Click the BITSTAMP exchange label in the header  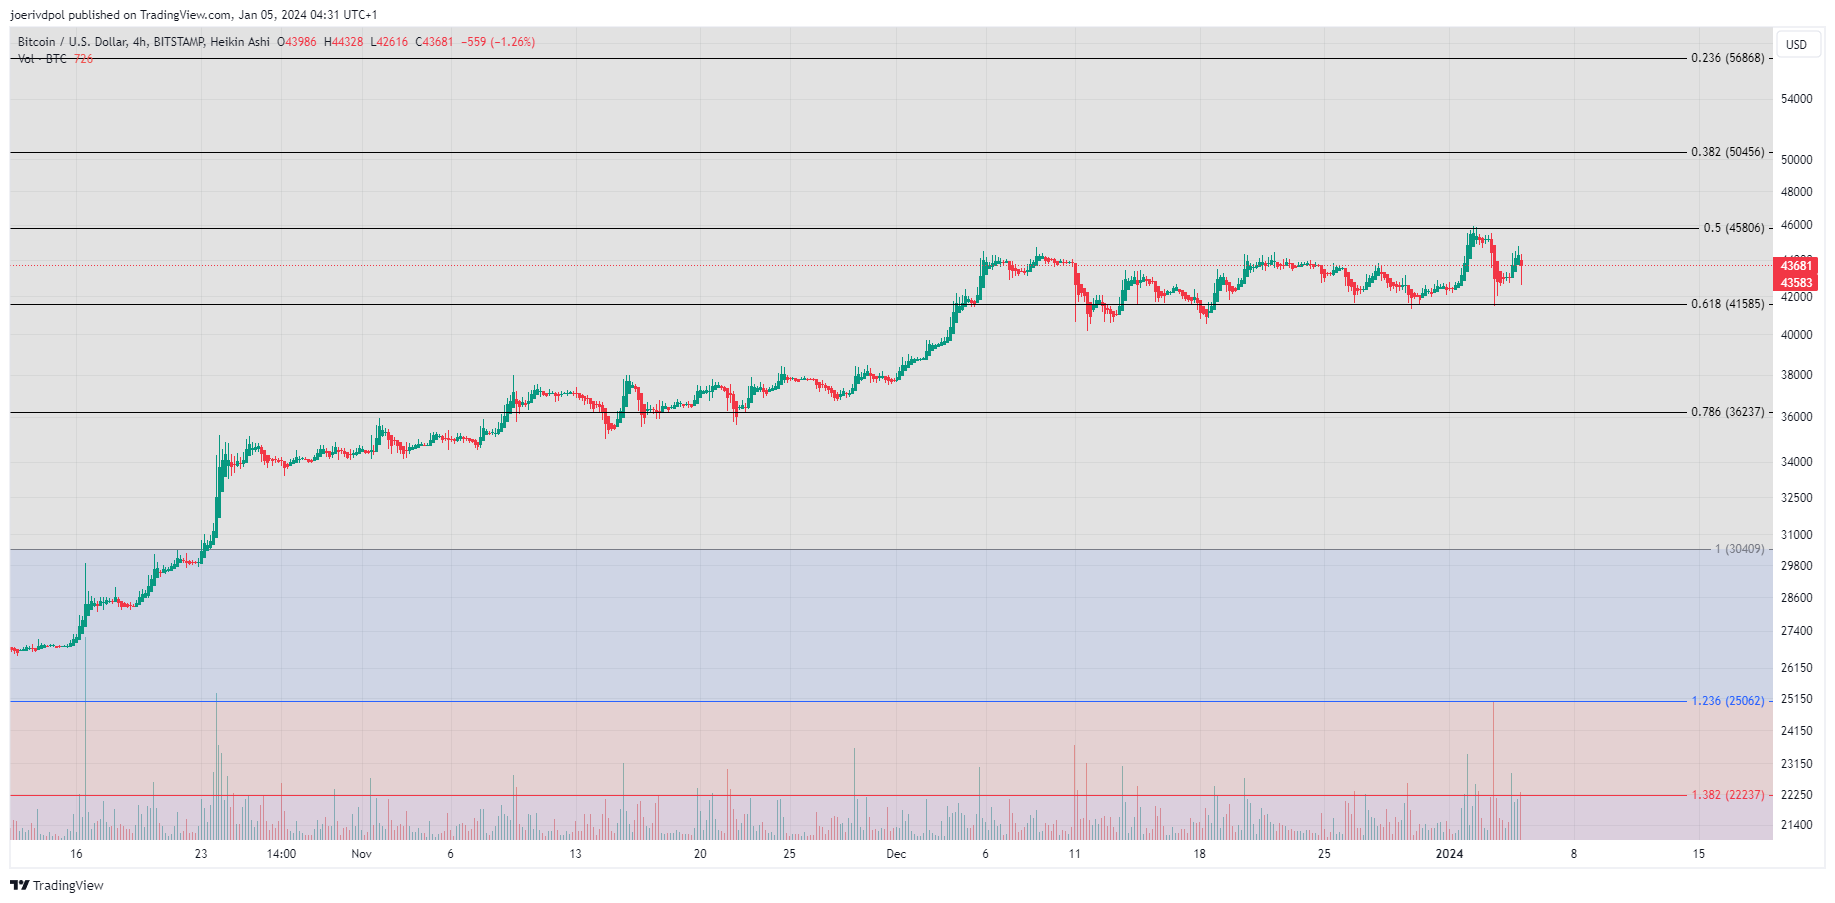coord(179,42)
